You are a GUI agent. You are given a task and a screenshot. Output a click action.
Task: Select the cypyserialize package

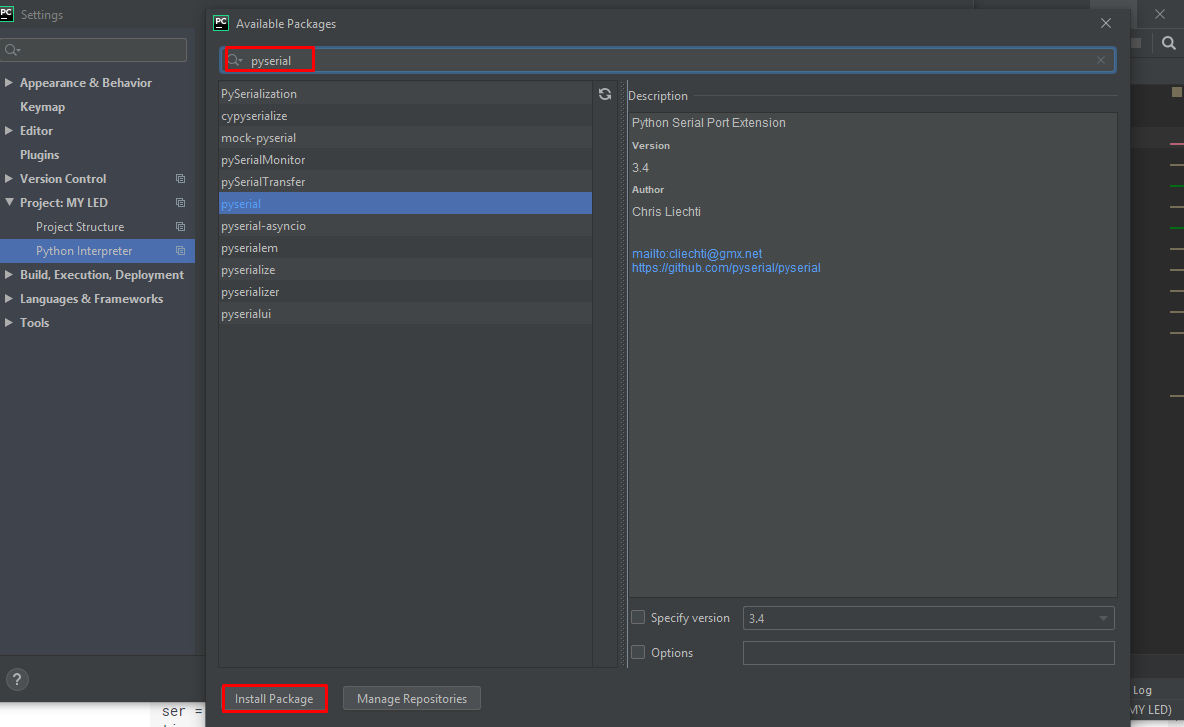(x=405, y=116)
